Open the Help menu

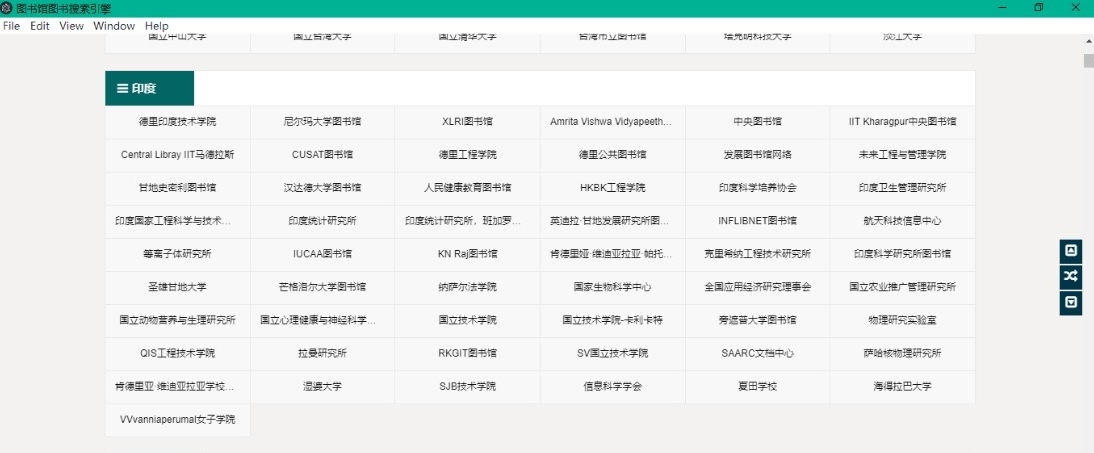(x=156, y=26)
